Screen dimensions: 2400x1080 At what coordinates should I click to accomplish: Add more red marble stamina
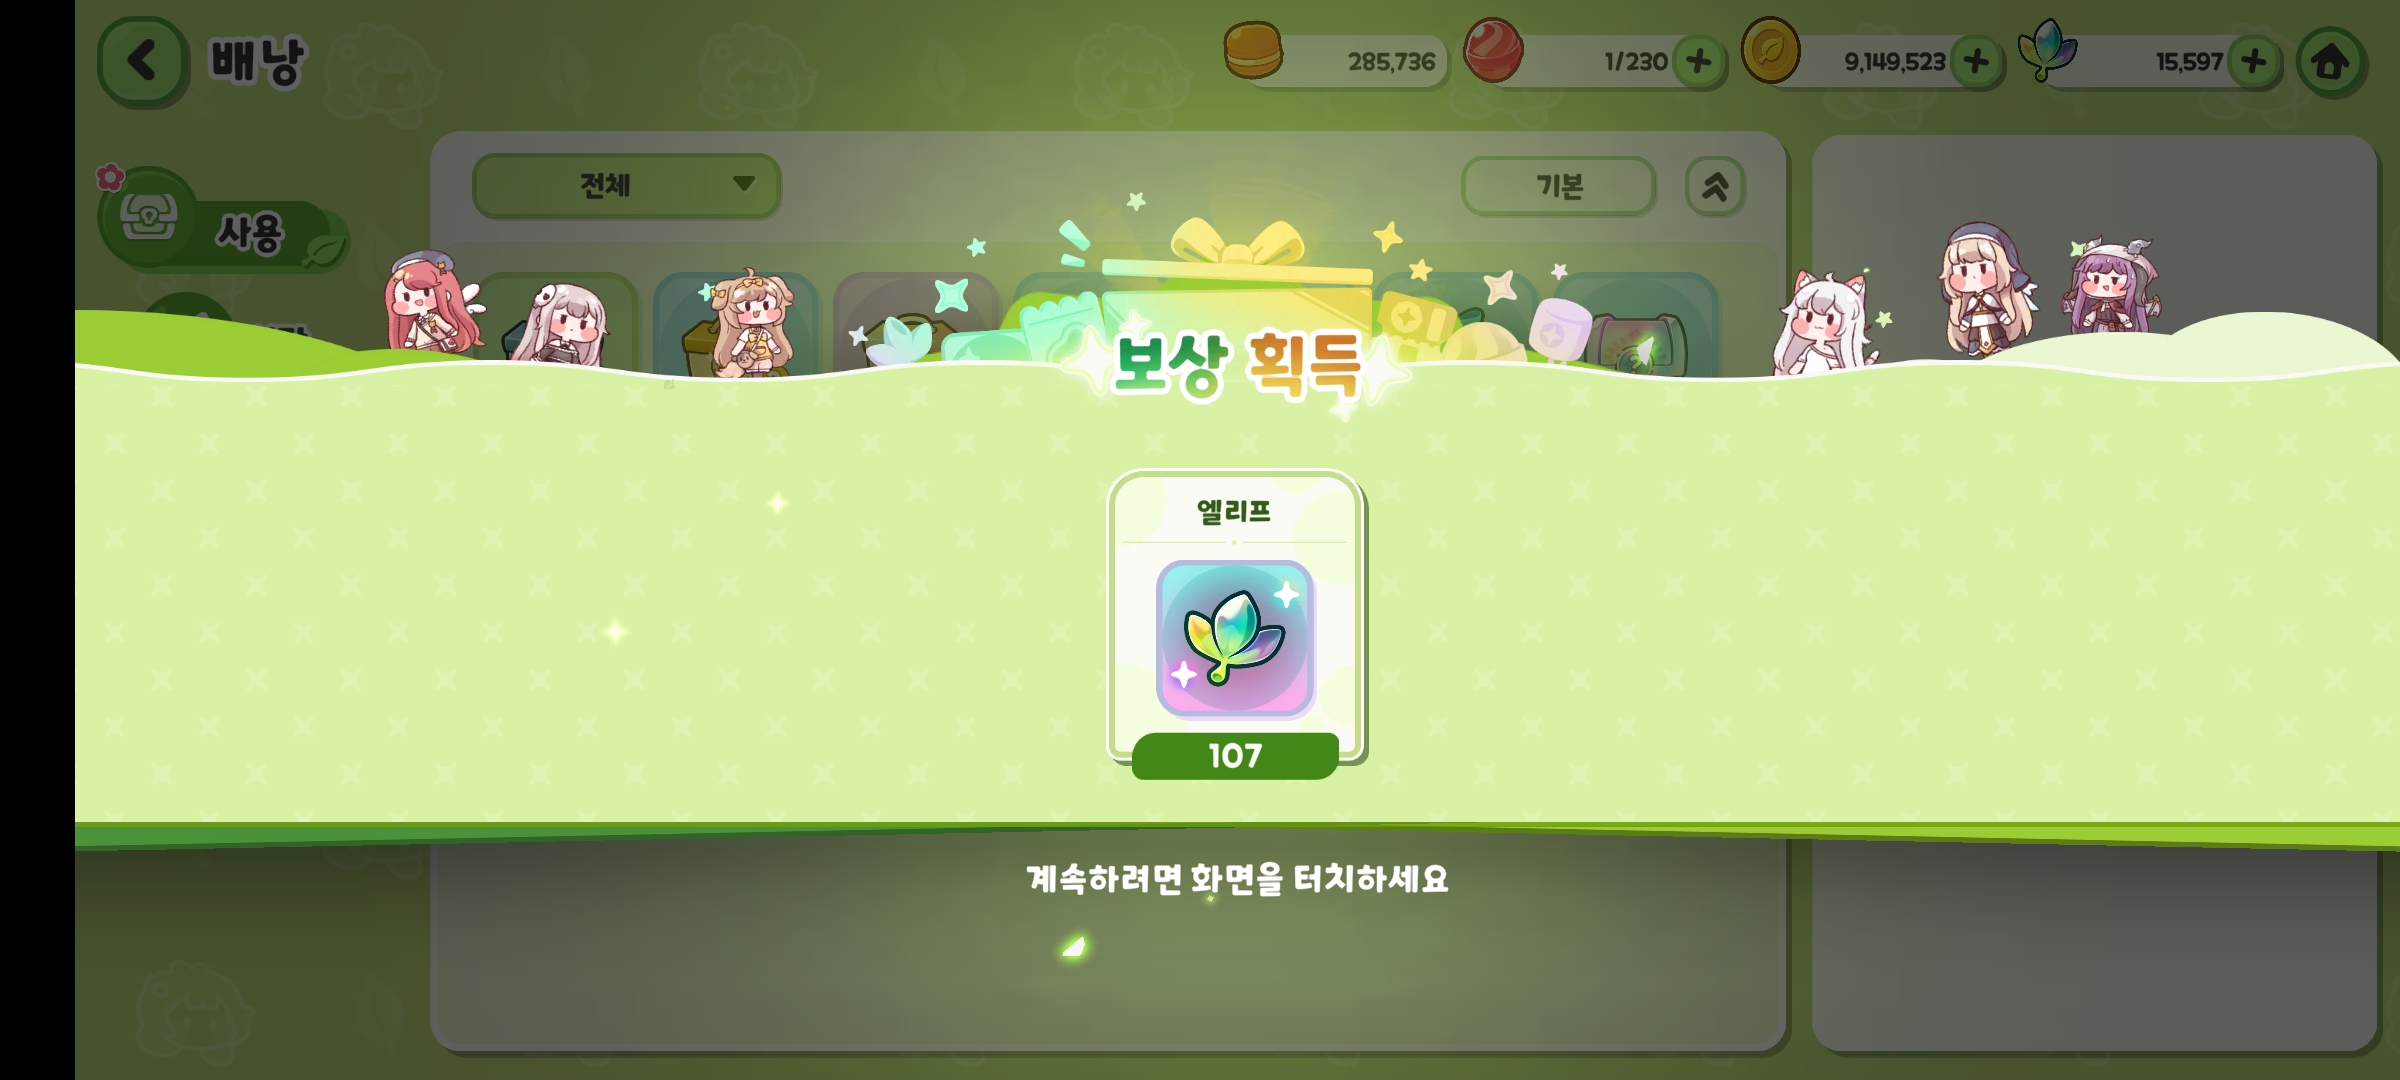pos(1698,62)
